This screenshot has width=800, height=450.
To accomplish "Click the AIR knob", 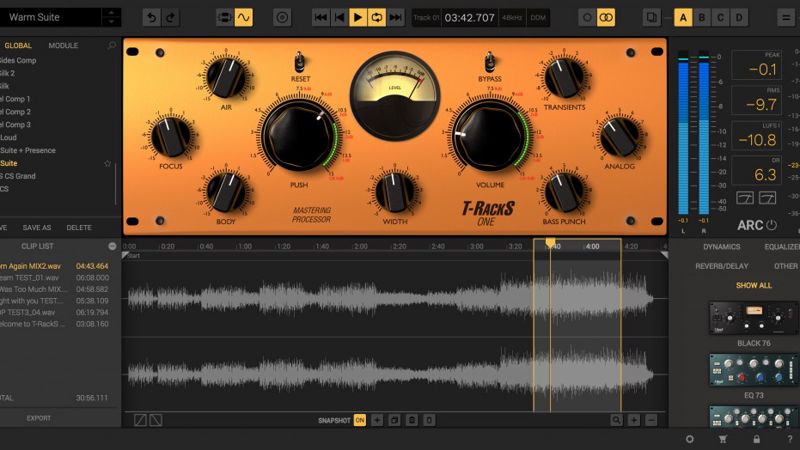I will tap(226, 78).
